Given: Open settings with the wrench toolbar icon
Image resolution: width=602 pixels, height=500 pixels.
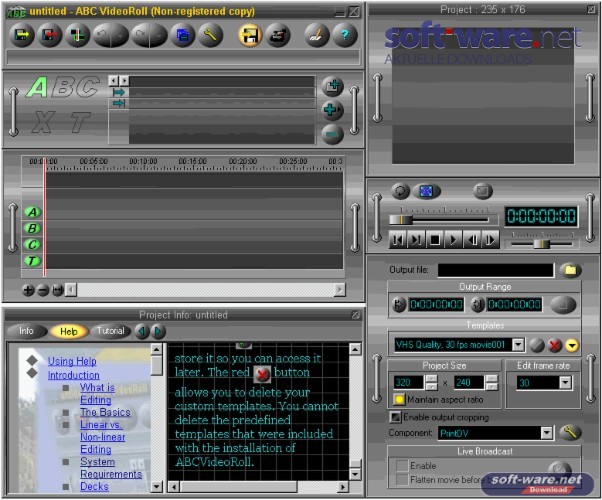Looking at the screenshot, I should tap(210, 35).
